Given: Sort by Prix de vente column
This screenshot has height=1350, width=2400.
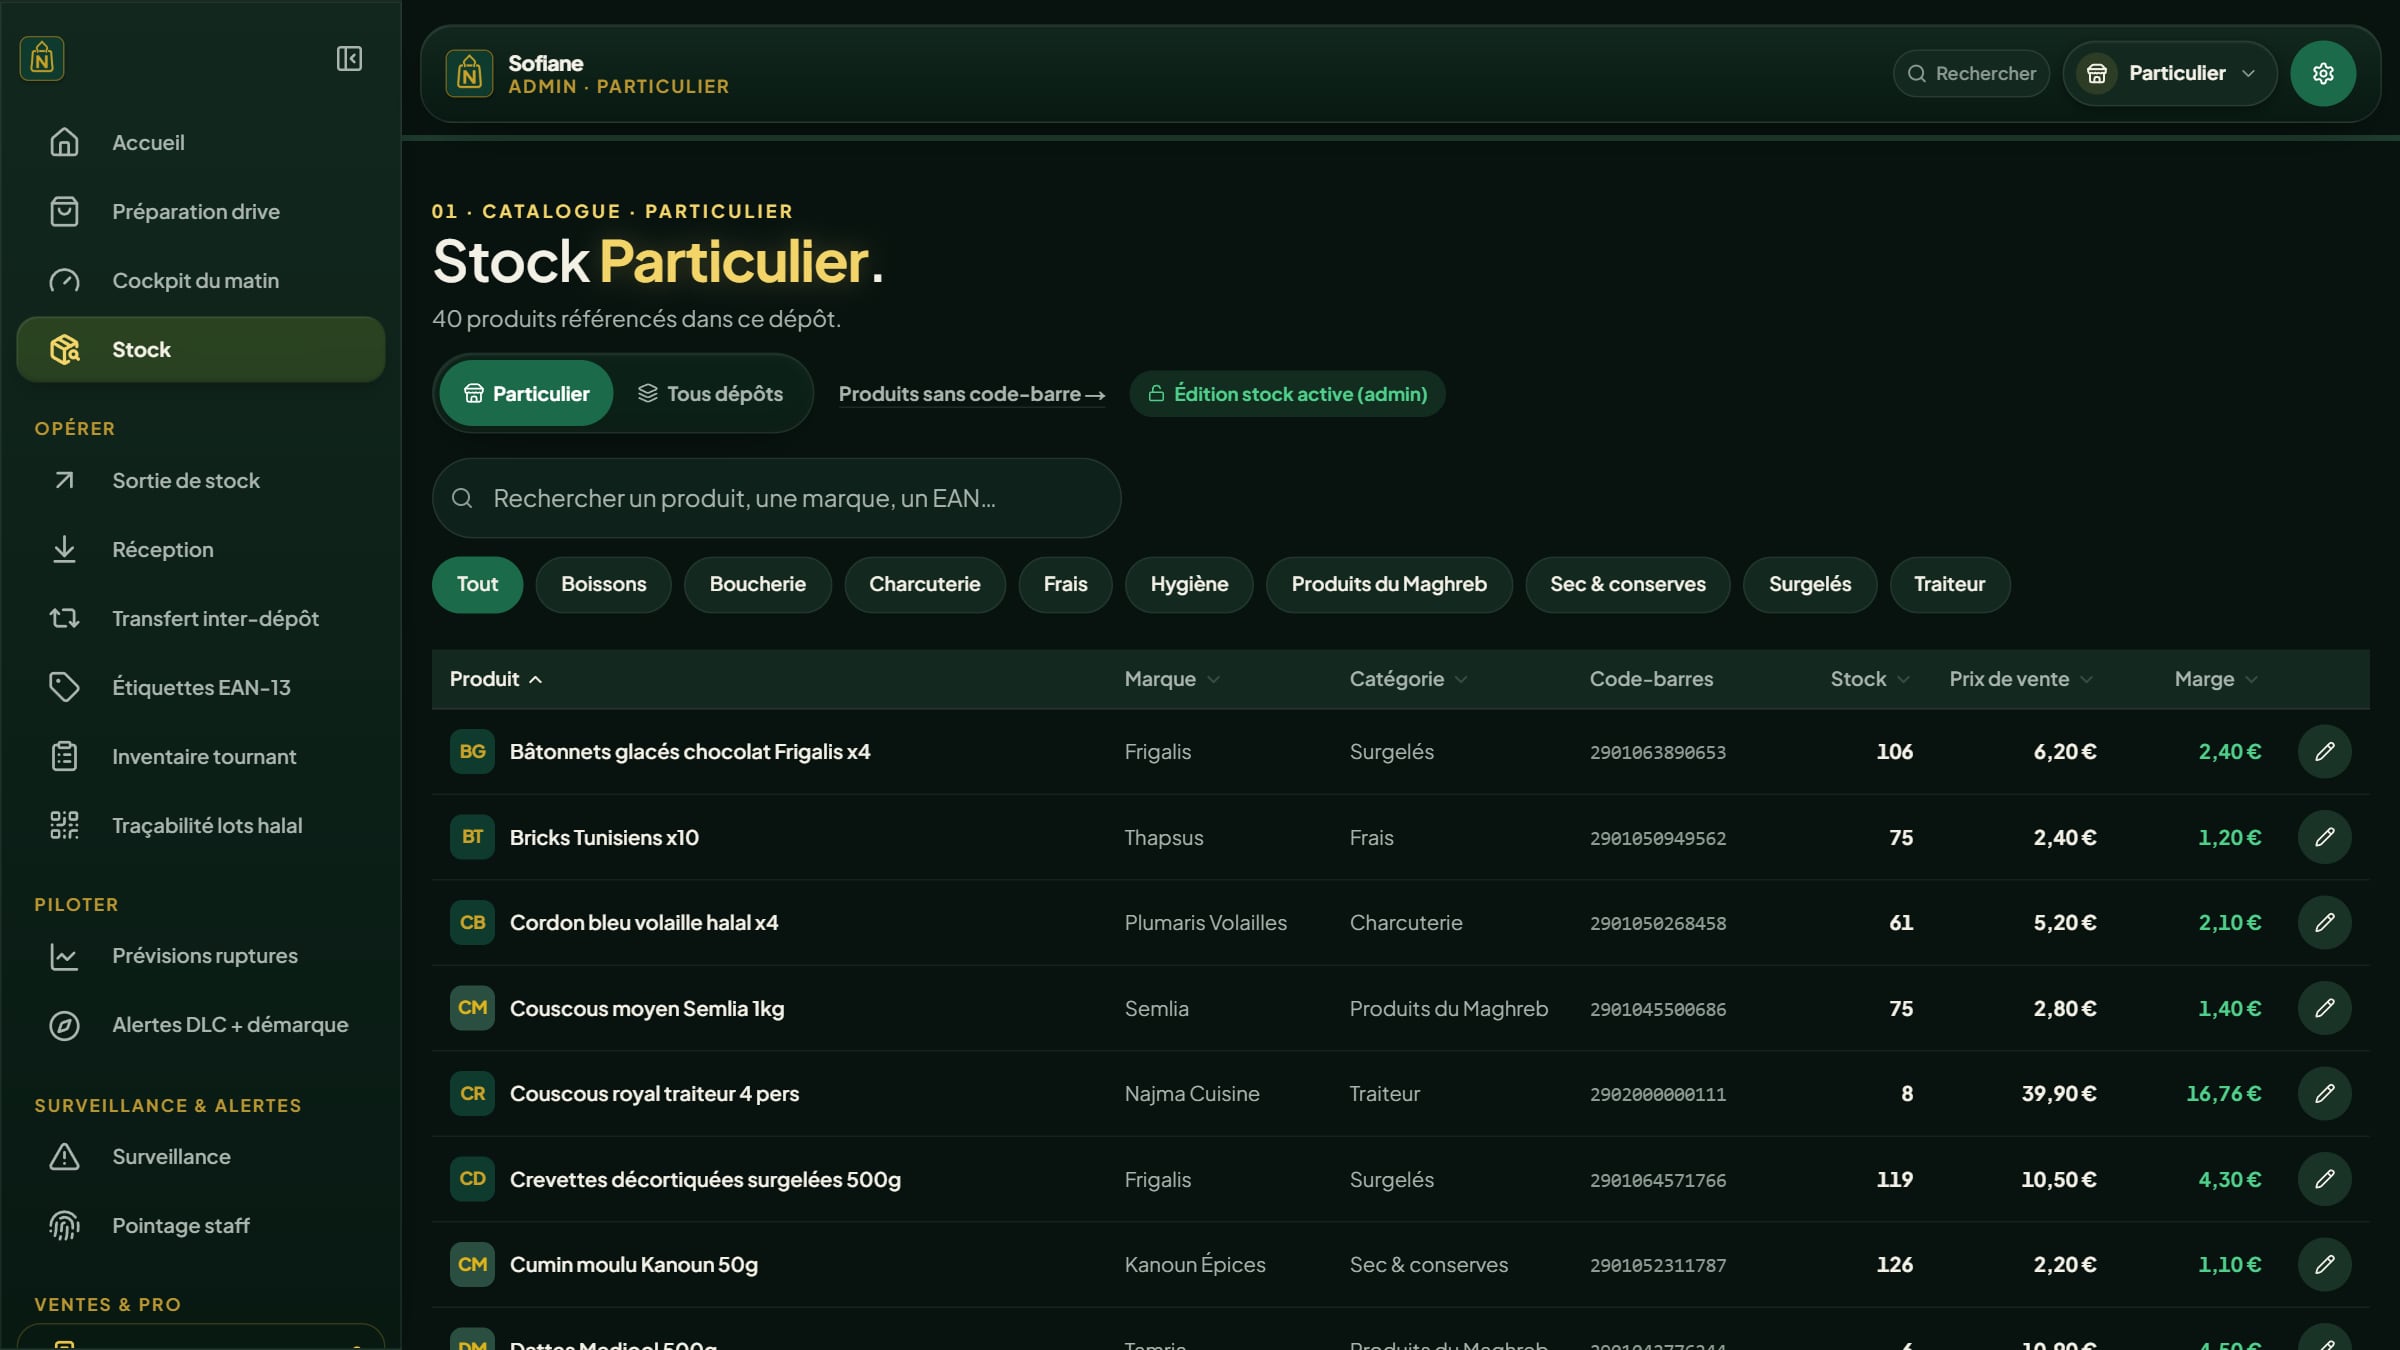Looking at the screenshot, I should 2021,679.
